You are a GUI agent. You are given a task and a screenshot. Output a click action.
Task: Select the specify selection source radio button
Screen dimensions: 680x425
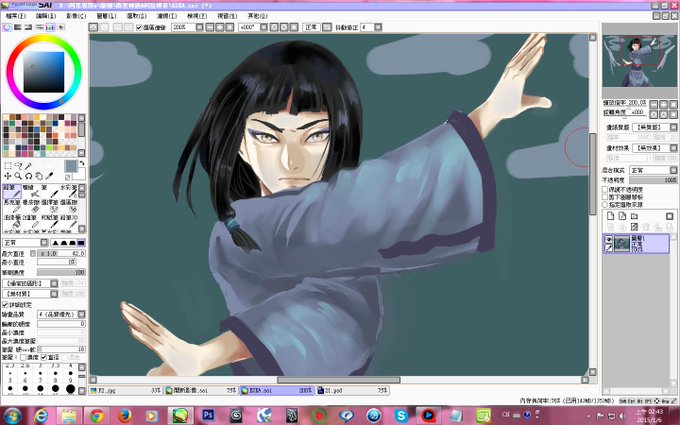click(x=605, y=204)
